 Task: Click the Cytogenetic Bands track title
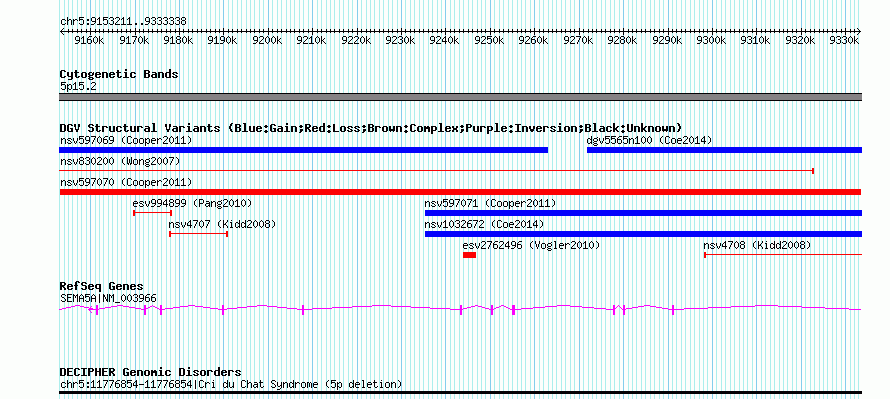coord(119,74)
